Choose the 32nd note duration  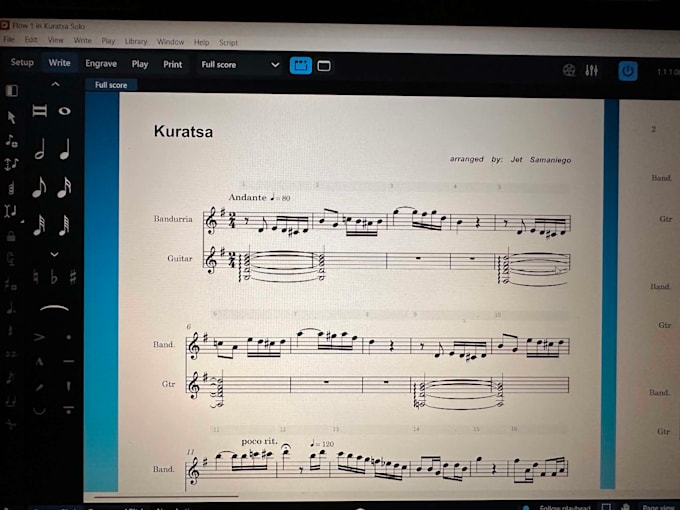coord(39,225)
